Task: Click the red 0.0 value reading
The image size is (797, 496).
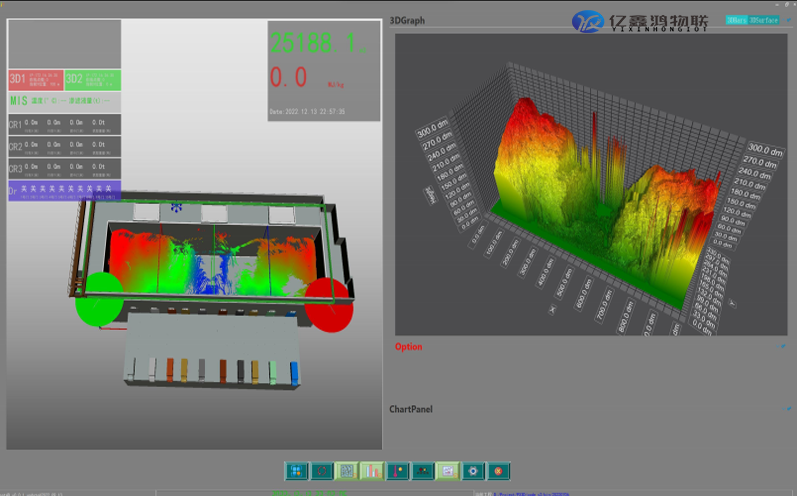Action: pos(288,77)
